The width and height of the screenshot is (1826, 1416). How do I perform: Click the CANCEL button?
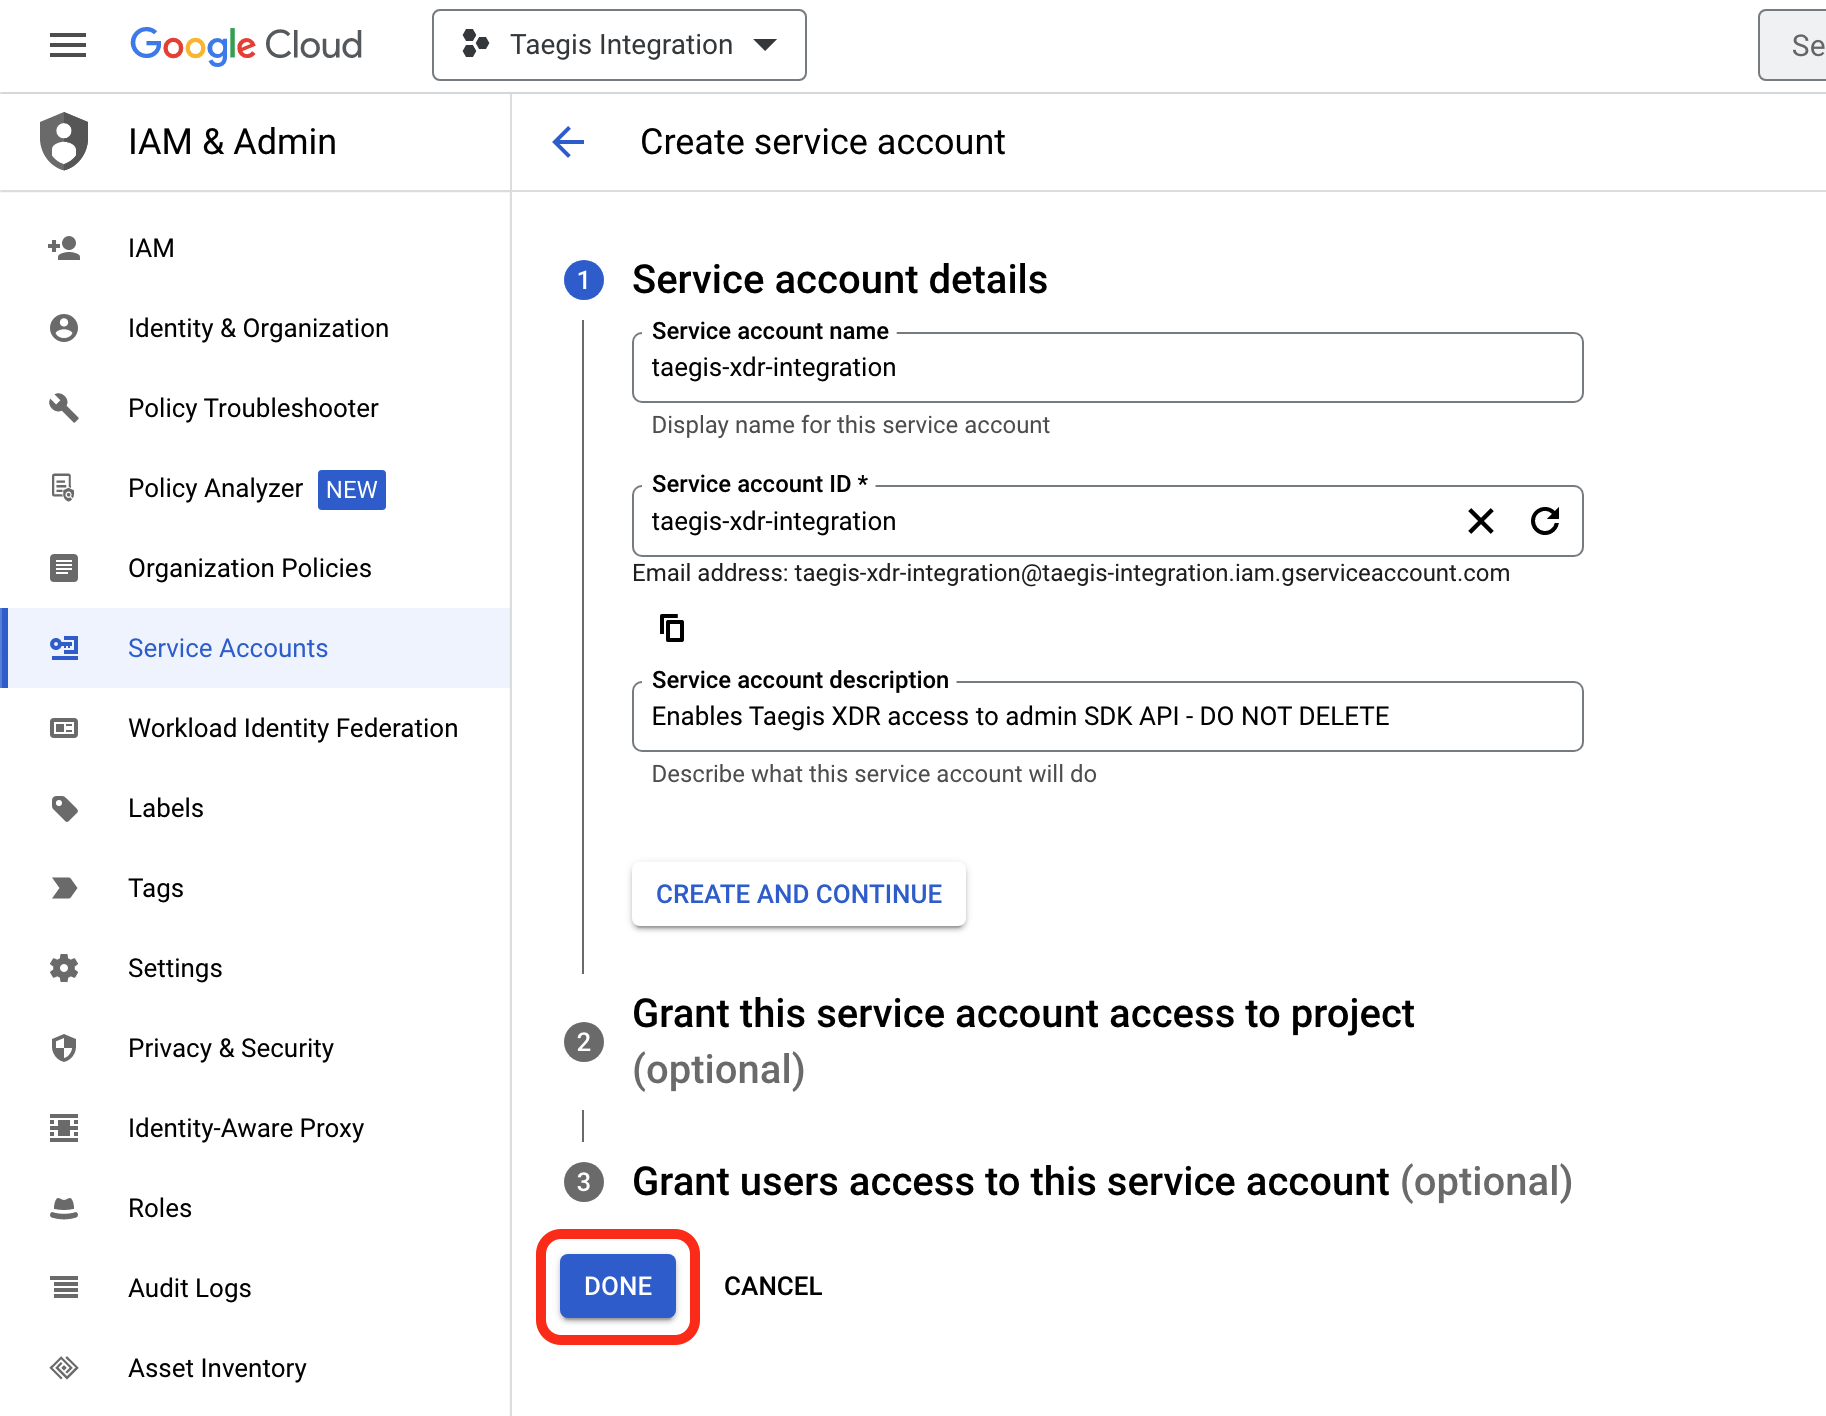tap(773, 1286)
